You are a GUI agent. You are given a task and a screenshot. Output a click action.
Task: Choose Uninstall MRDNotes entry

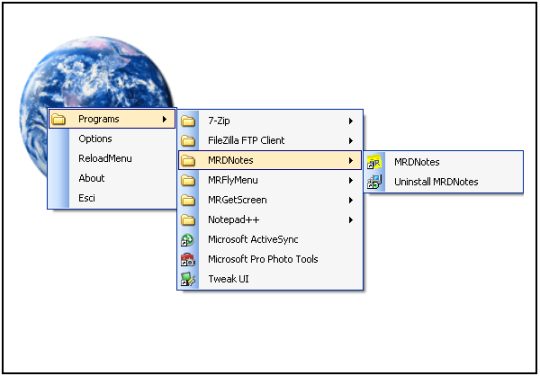(436, 182)
